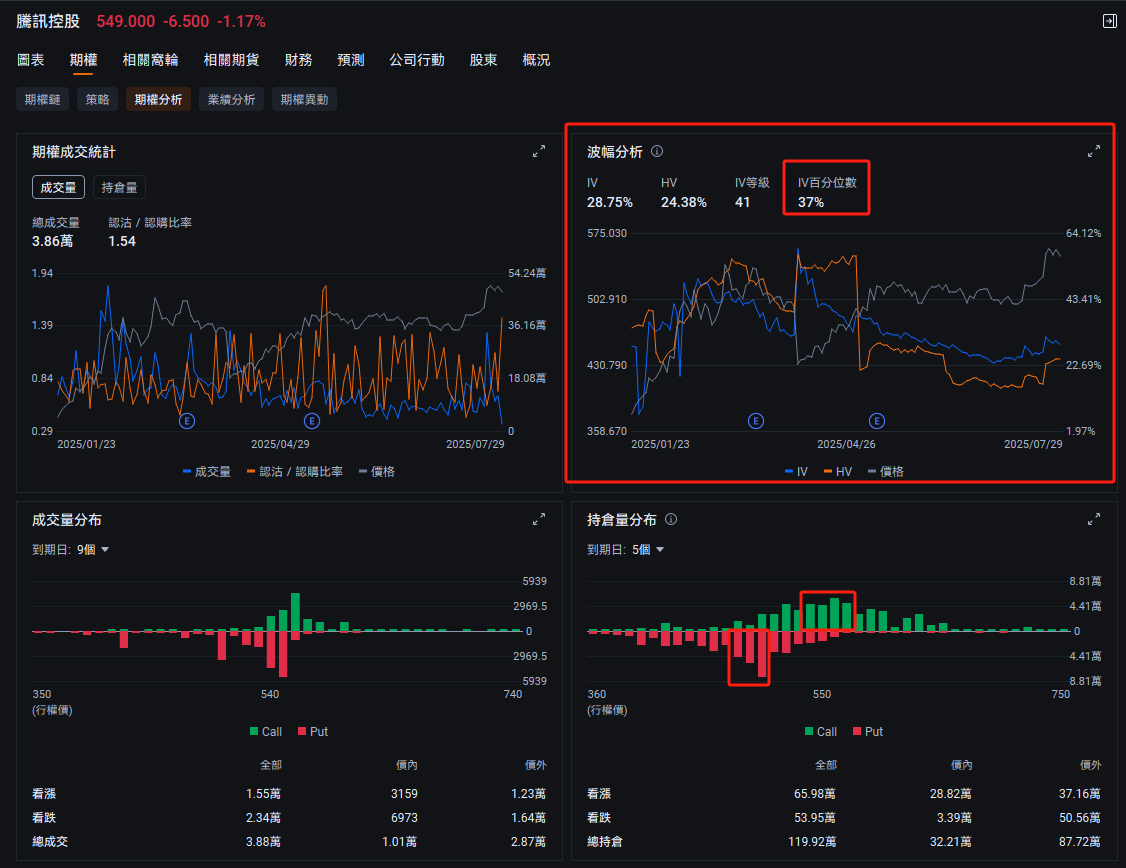Toggle the 價格 legend under volume chart
The image size is (1126, 868).
click(x=378, y=471)
